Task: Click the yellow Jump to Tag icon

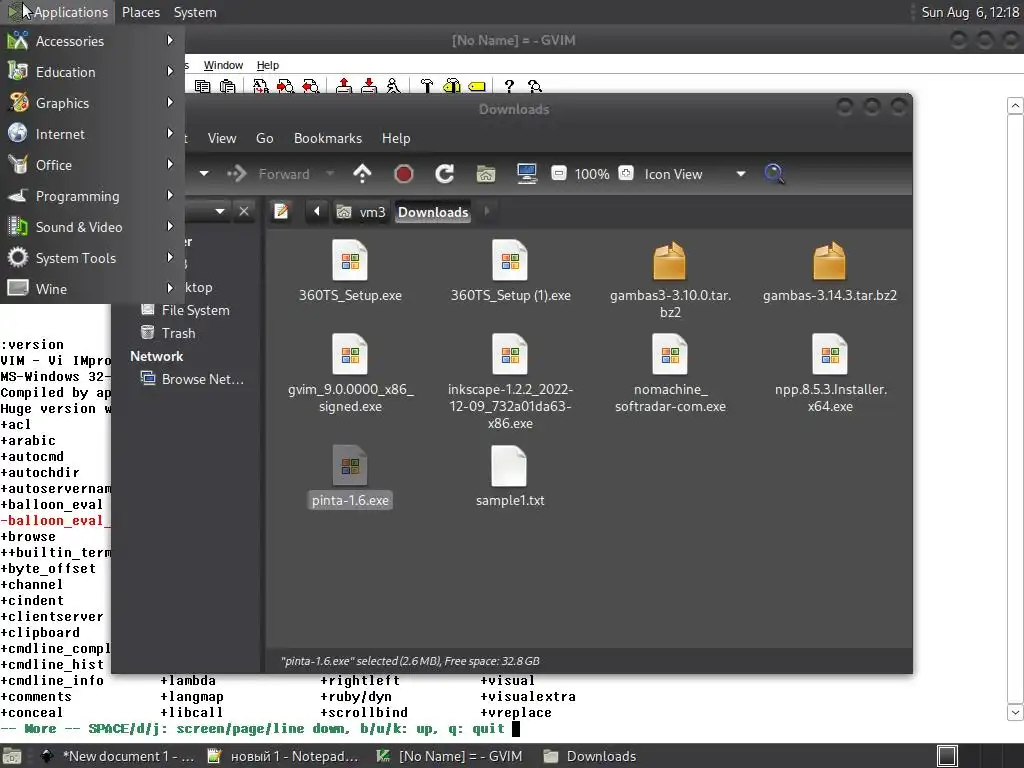Action: click(477, 86)
